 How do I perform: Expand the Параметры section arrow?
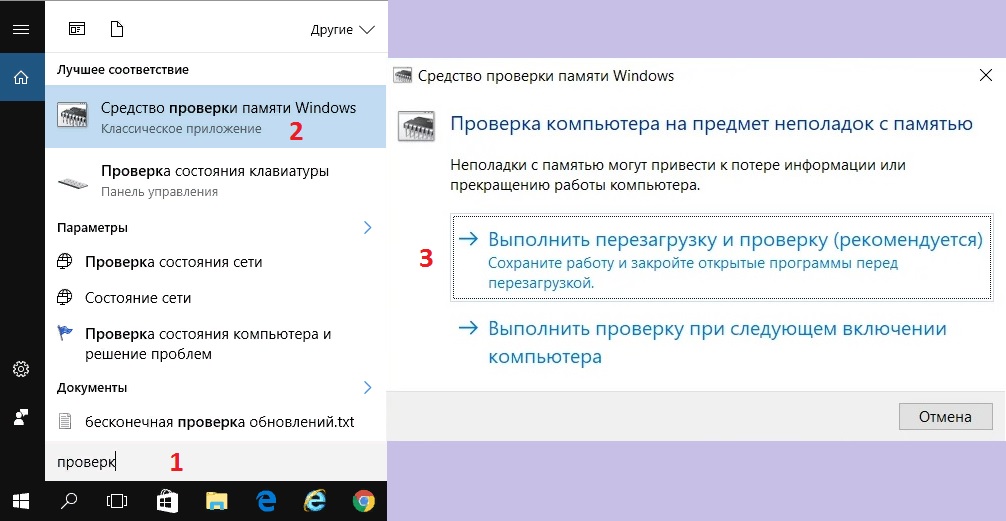(368, 227)
